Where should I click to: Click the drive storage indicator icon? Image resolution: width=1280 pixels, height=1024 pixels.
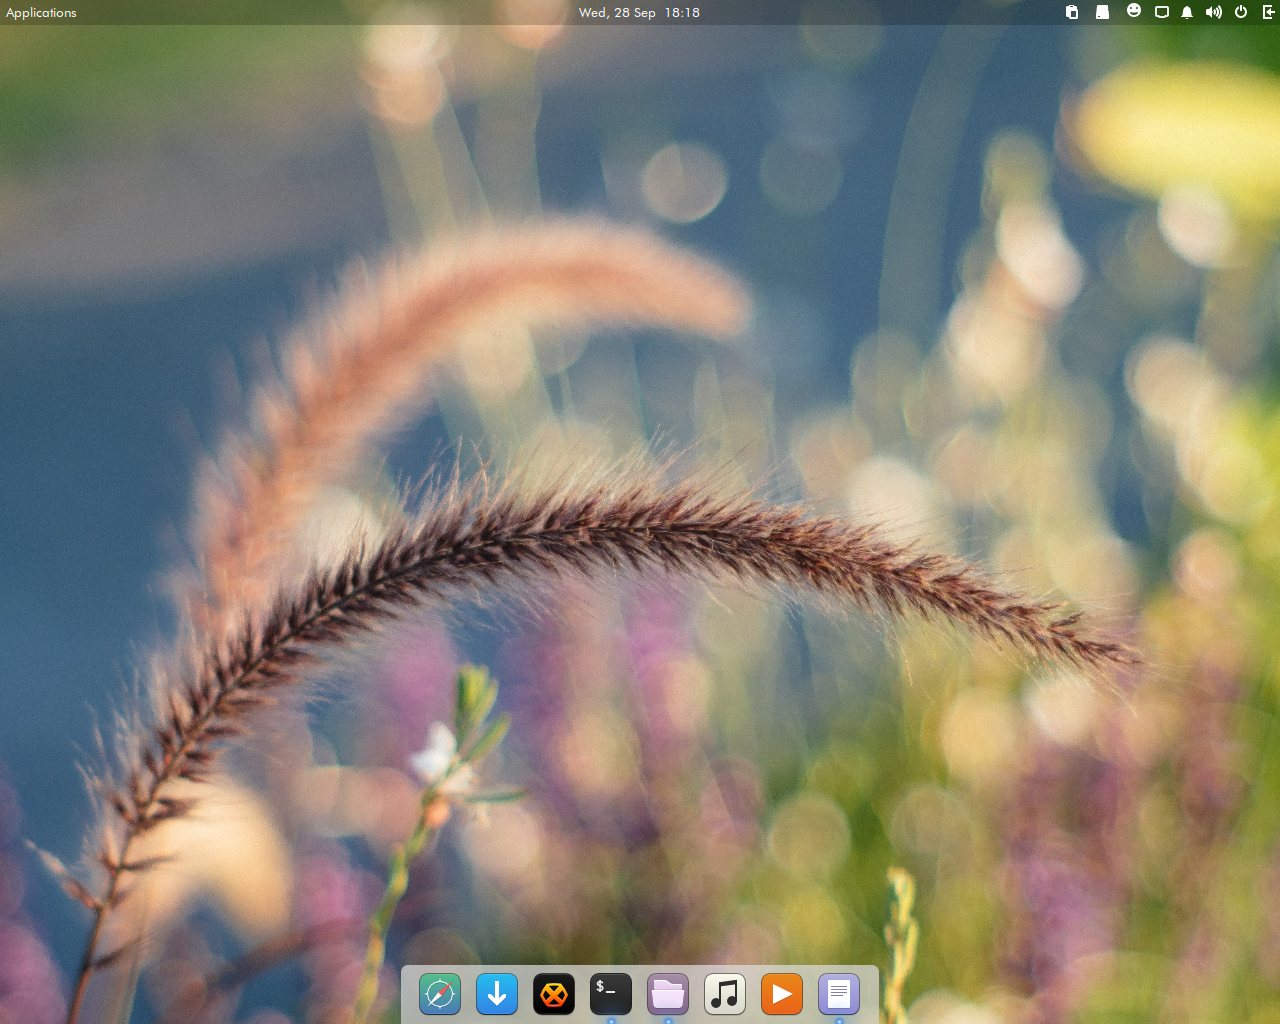1102,13
